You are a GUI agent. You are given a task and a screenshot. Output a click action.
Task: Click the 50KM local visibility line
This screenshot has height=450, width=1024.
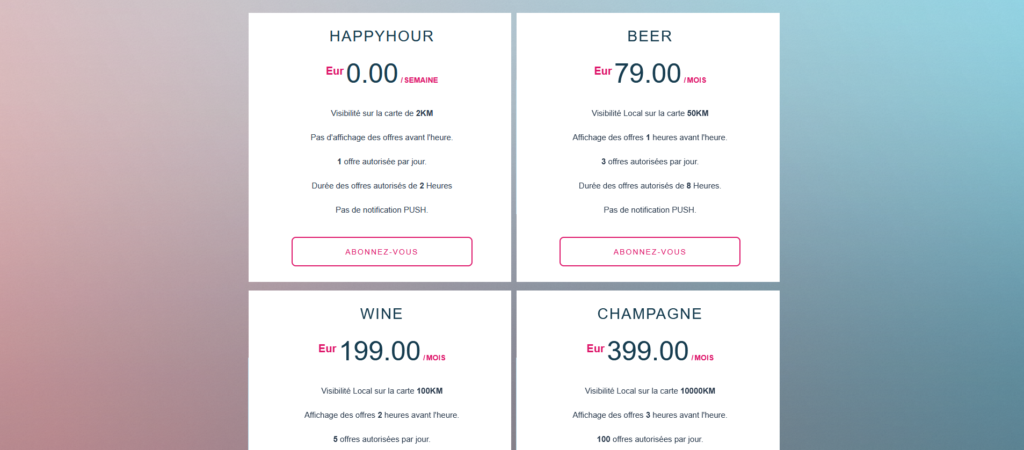coord(649,114)
